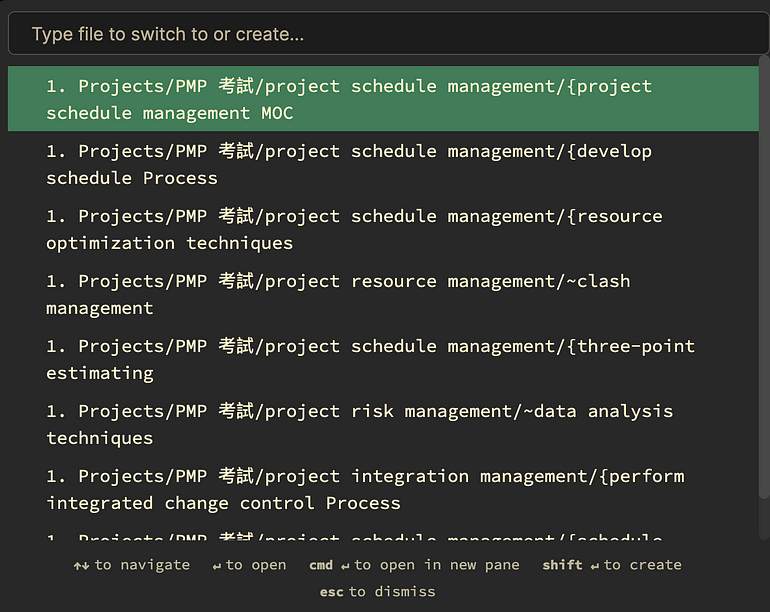Click the 'esc' key label in footer
770x612 pixels.
[x=331, y=591]
